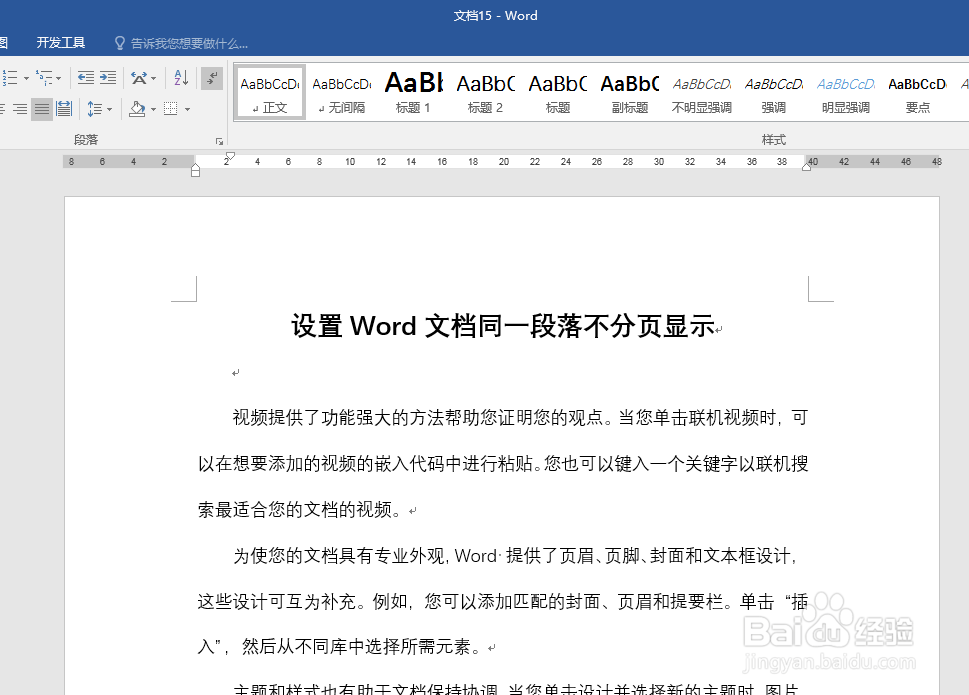The image size is (969, 695).
Task: Align text to the right
Action: click(20, 109)
